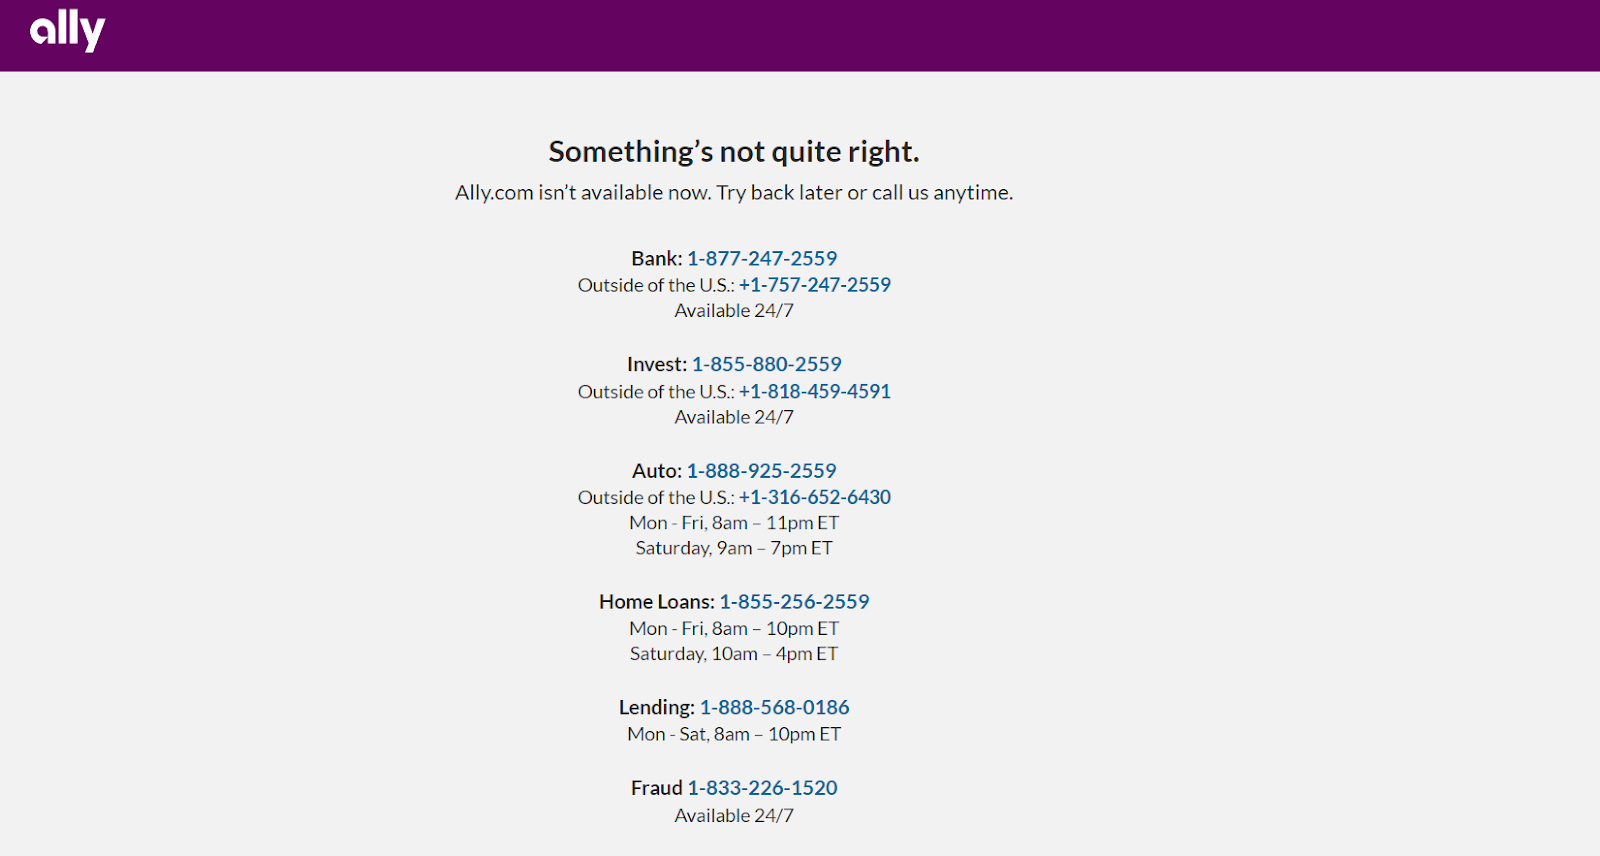Click the "Something's not quite right." heading
This screenshot has height=856, width=1600.
click(733, 152)
